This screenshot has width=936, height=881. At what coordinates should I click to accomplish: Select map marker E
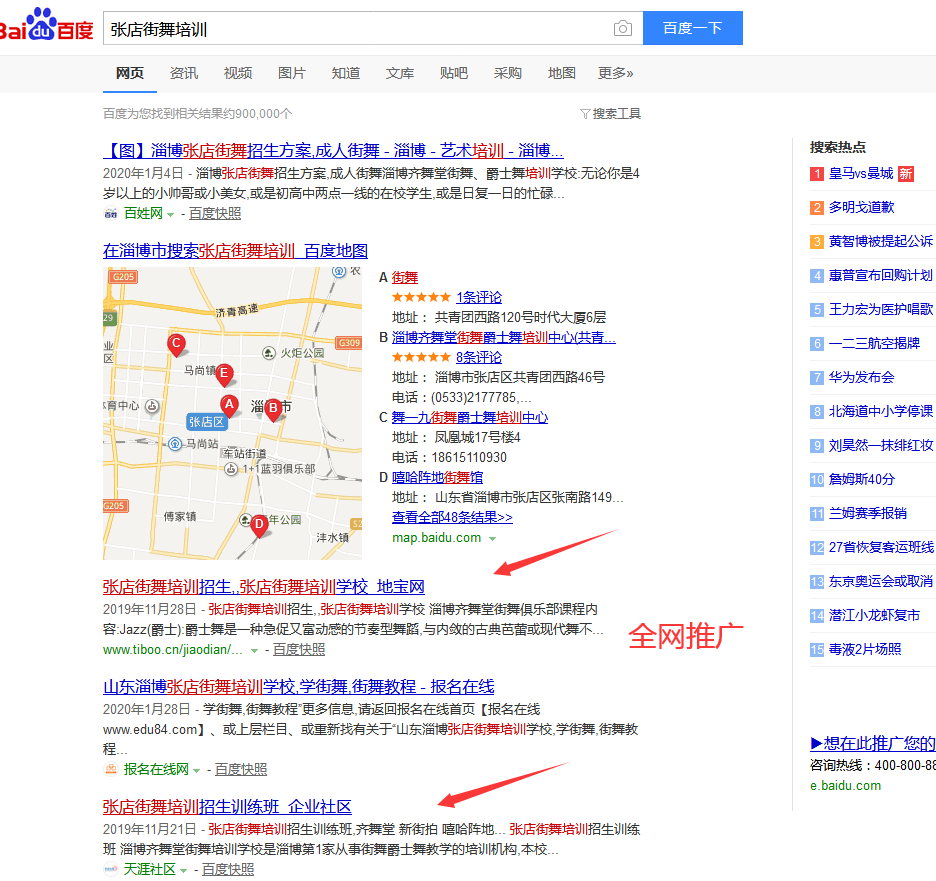point(224,375)
